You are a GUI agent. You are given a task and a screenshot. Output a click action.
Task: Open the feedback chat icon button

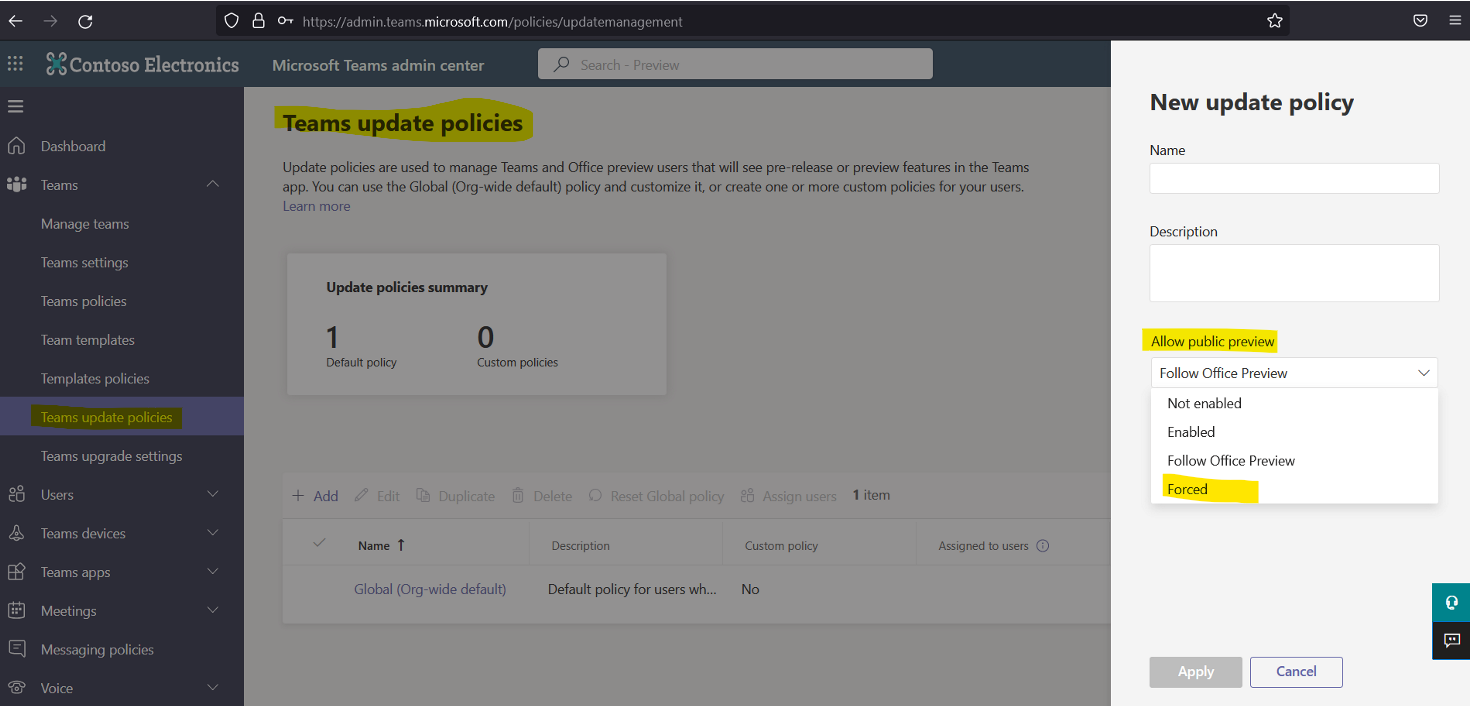(1452, 640)
